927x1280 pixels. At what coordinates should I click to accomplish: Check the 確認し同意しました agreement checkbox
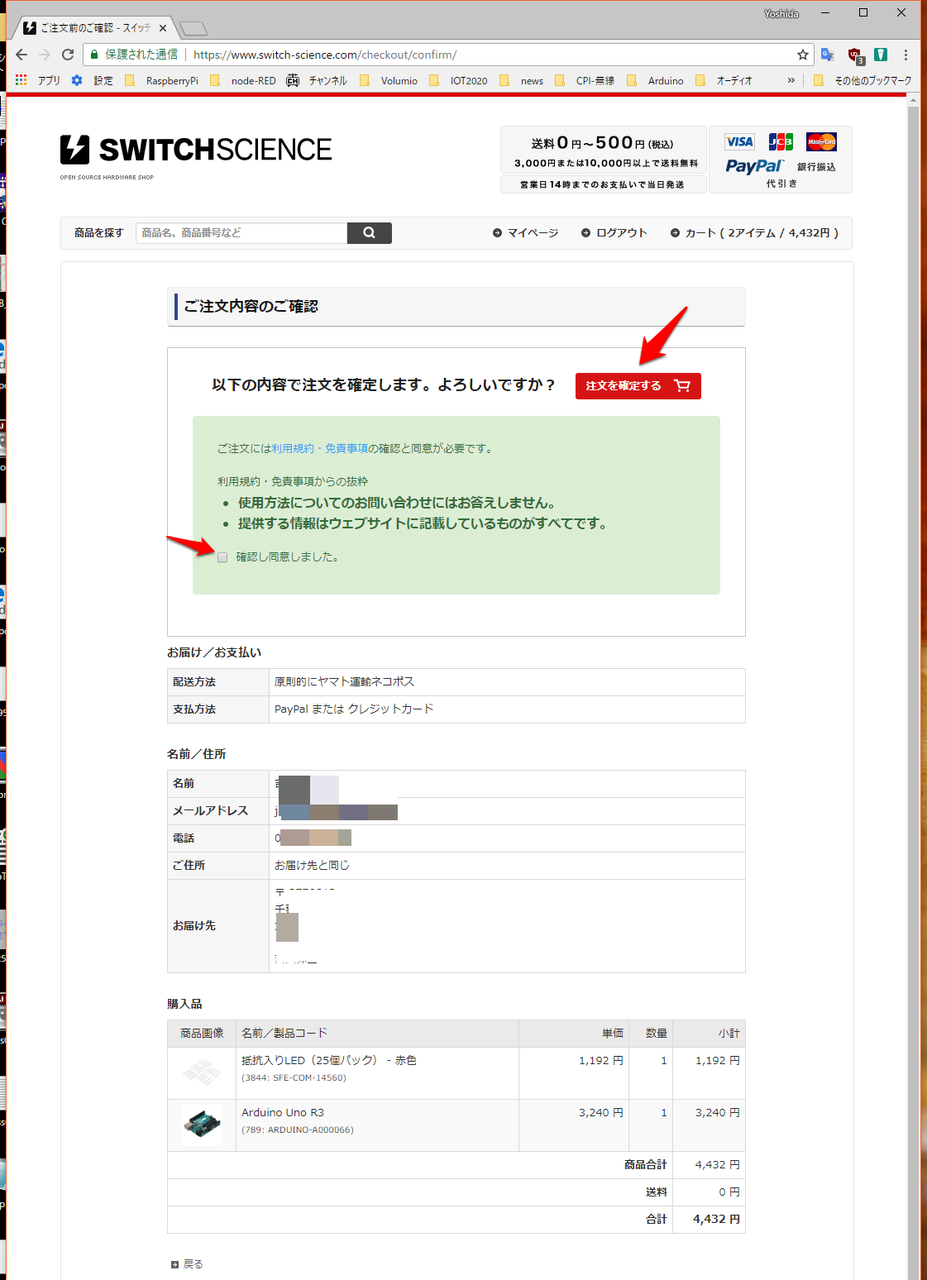[223, 557]
